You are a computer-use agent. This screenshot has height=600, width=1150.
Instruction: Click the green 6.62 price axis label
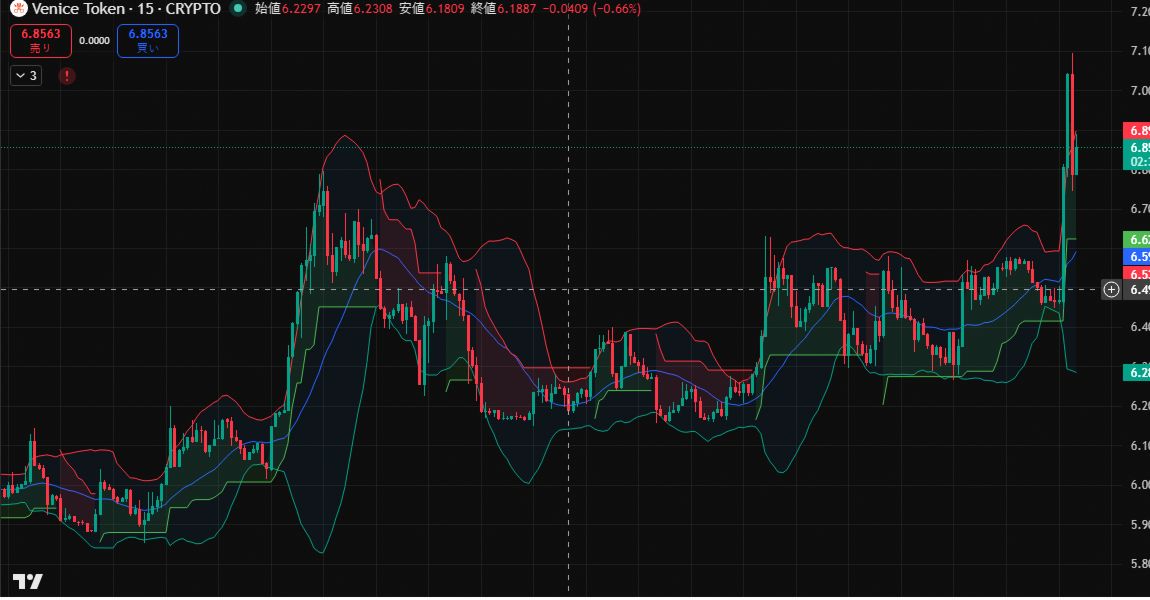[1136, 240]
